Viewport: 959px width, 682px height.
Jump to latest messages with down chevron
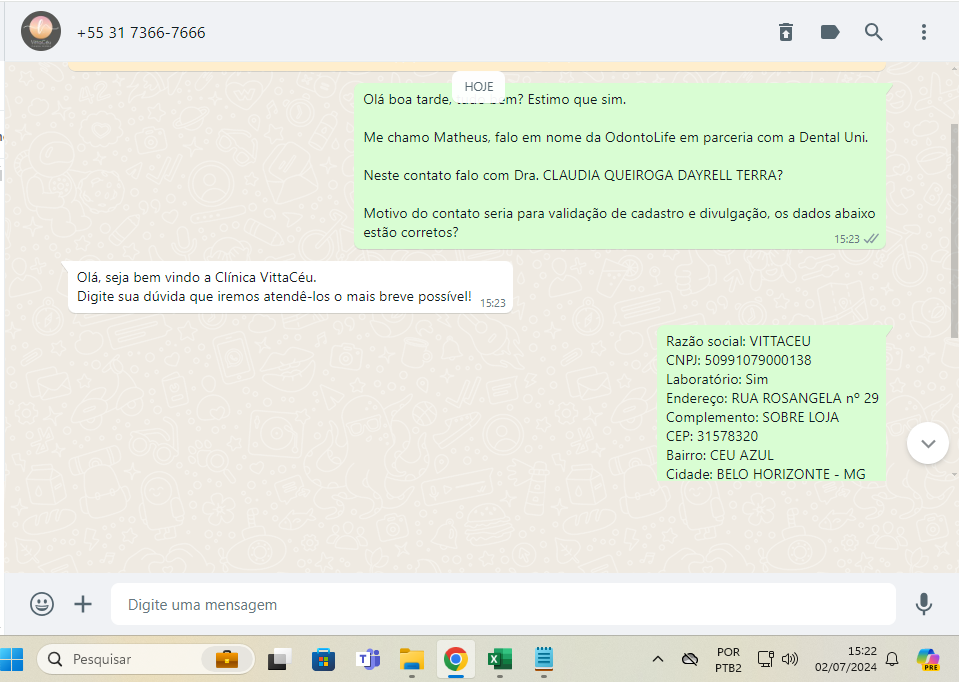coord(928,443)
